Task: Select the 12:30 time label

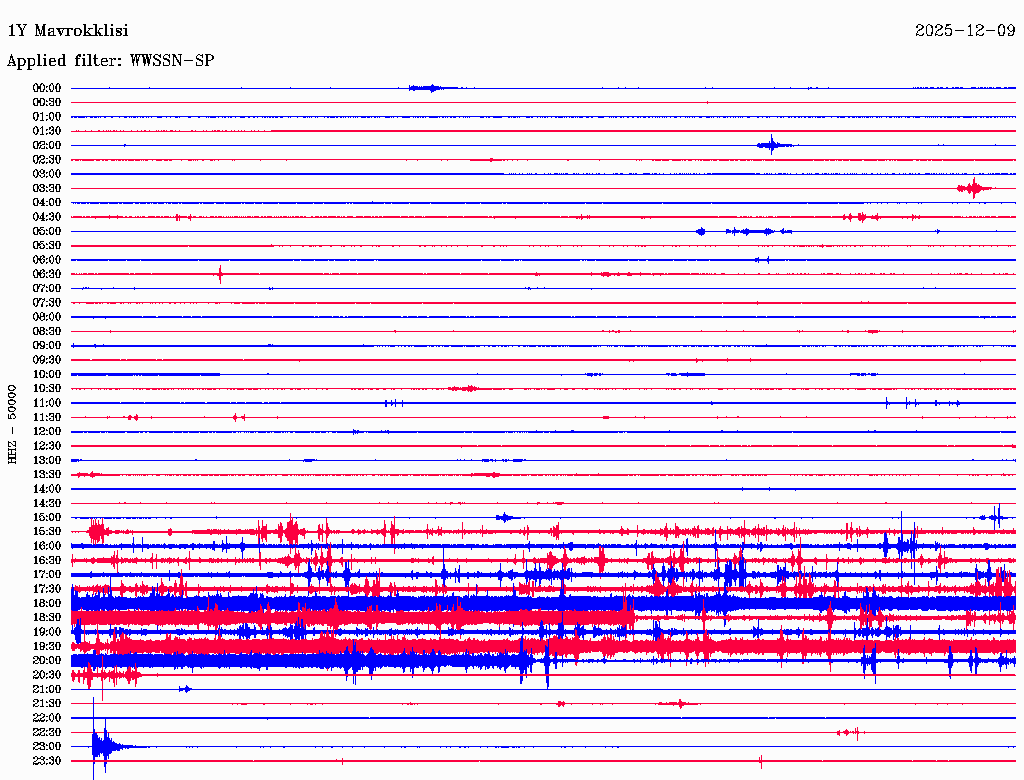Action: tap(47, 446)
